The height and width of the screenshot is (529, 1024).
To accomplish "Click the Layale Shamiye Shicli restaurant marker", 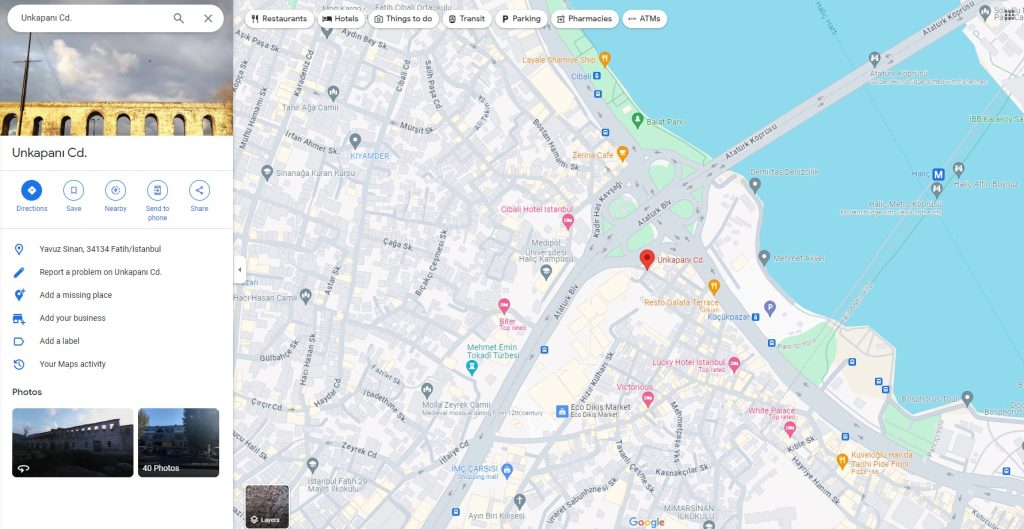I will point(605,59).
